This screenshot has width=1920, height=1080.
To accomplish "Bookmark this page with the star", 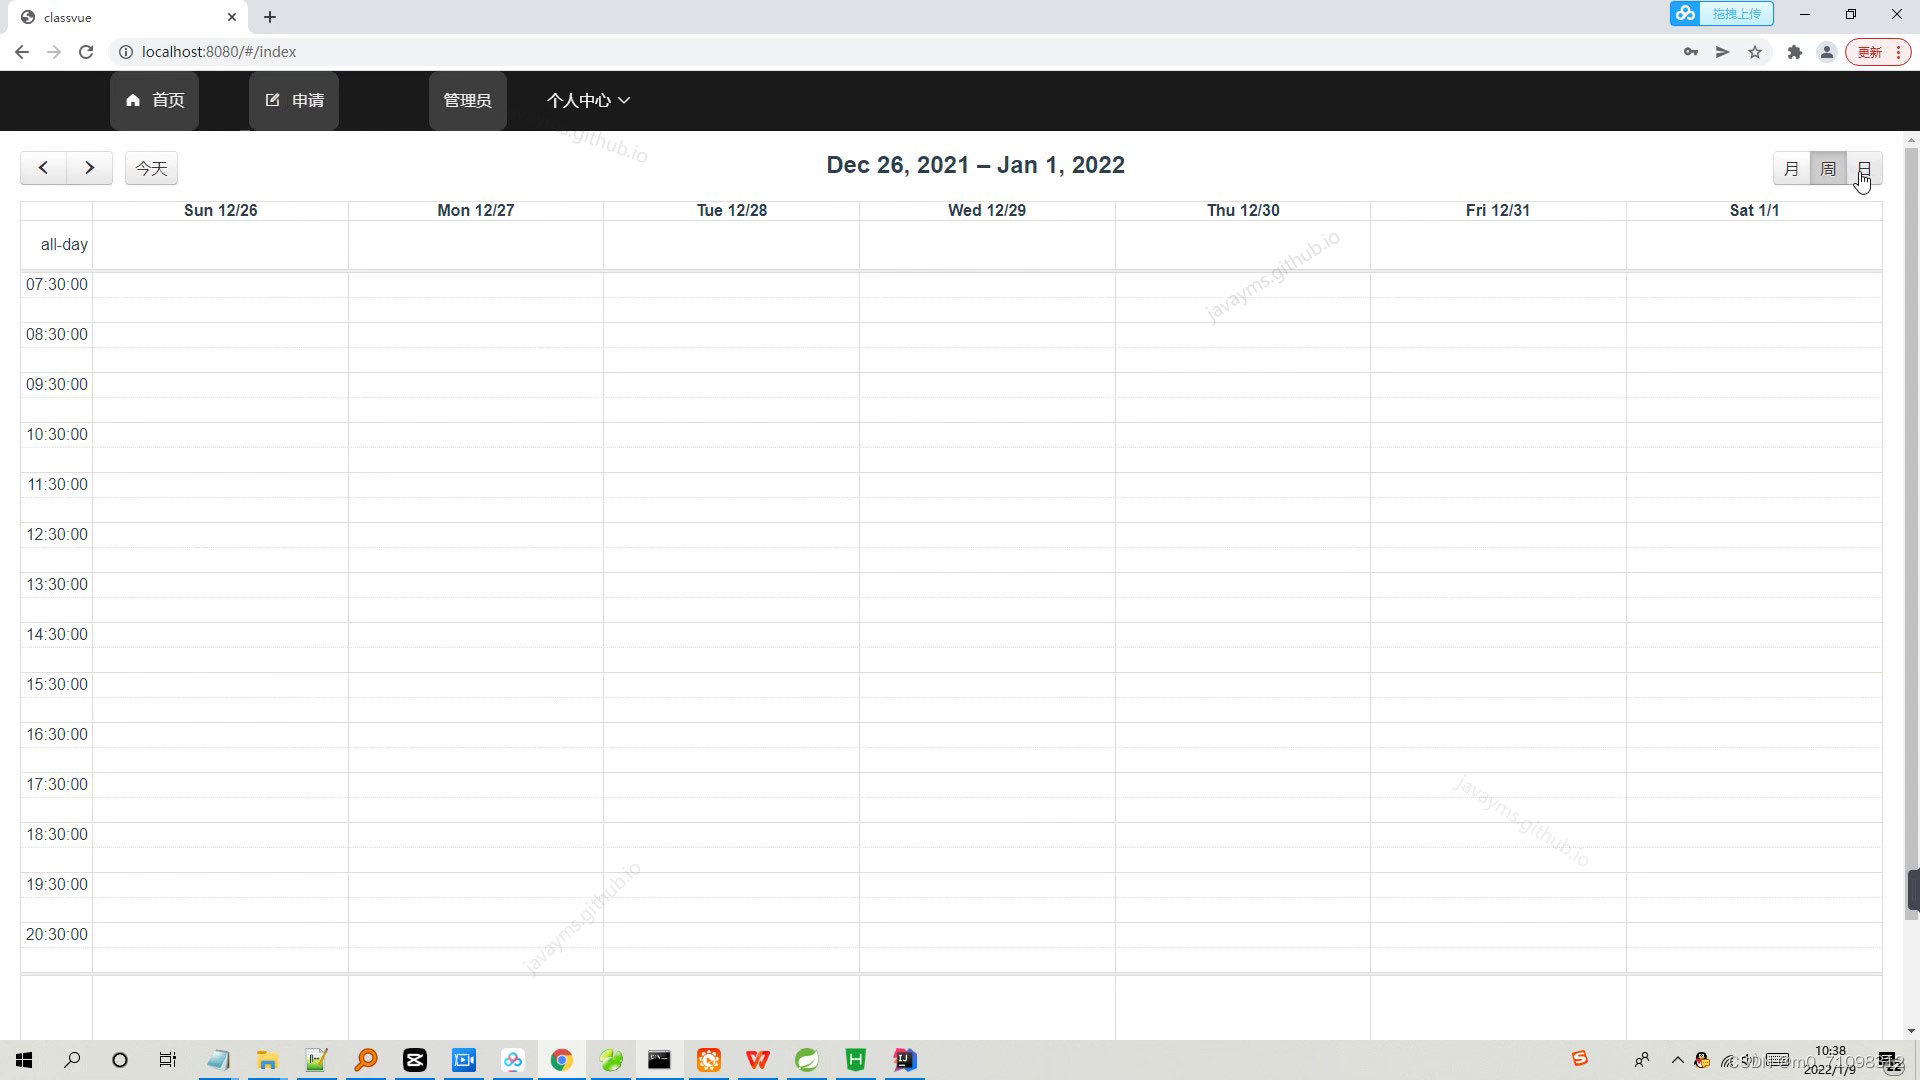I will (x=1755, y=52).
